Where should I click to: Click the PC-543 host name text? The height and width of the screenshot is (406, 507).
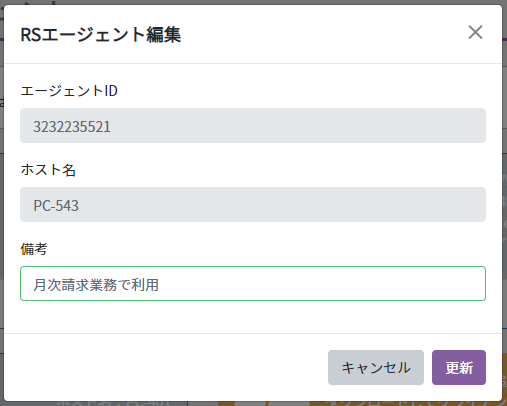56,206
